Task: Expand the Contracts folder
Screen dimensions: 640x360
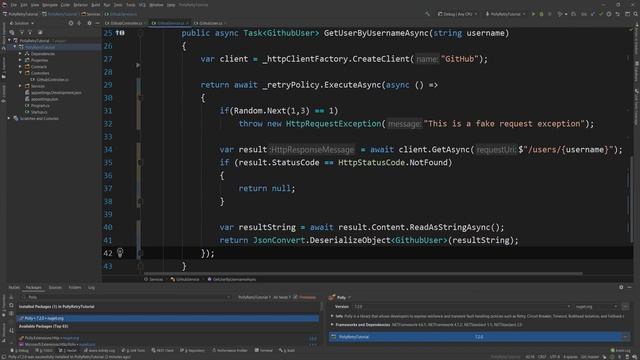Action: pos(20,67)
